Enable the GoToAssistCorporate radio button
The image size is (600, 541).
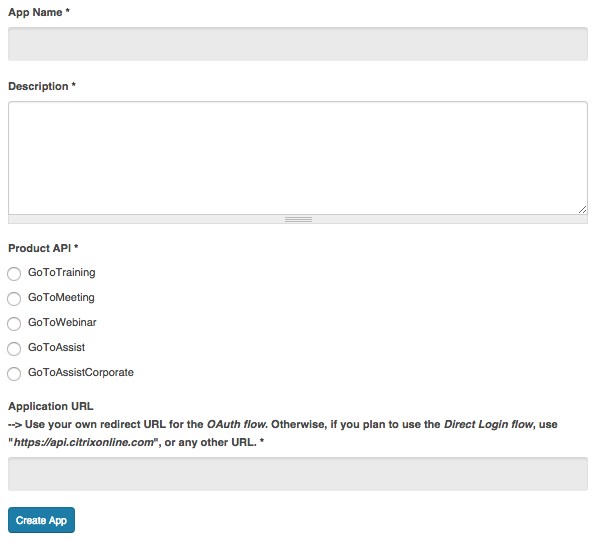14,374
